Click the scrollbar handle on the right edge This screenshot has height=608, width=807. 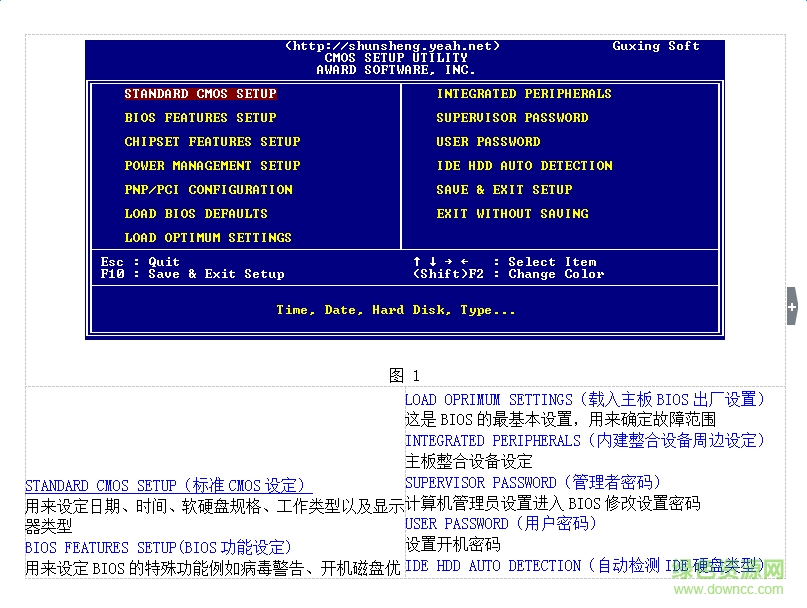coord(792,306)
